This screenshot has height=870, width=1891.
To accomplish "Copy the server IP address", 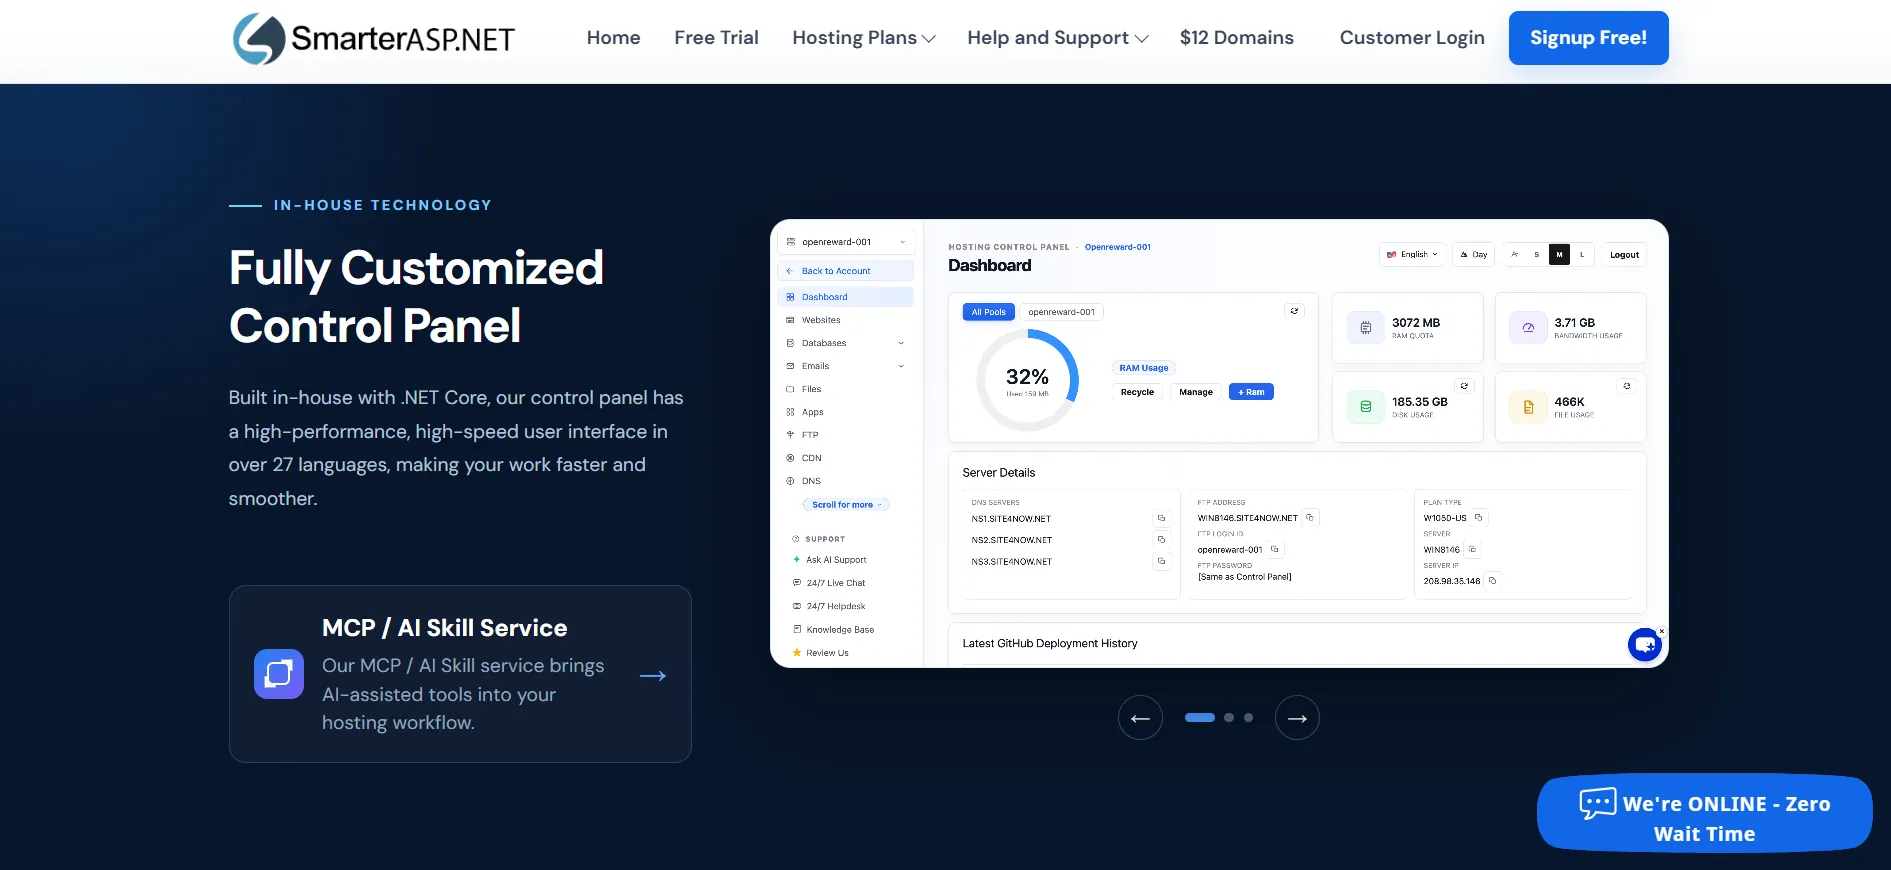I will pyautogui.click(x=1492, y=580).
